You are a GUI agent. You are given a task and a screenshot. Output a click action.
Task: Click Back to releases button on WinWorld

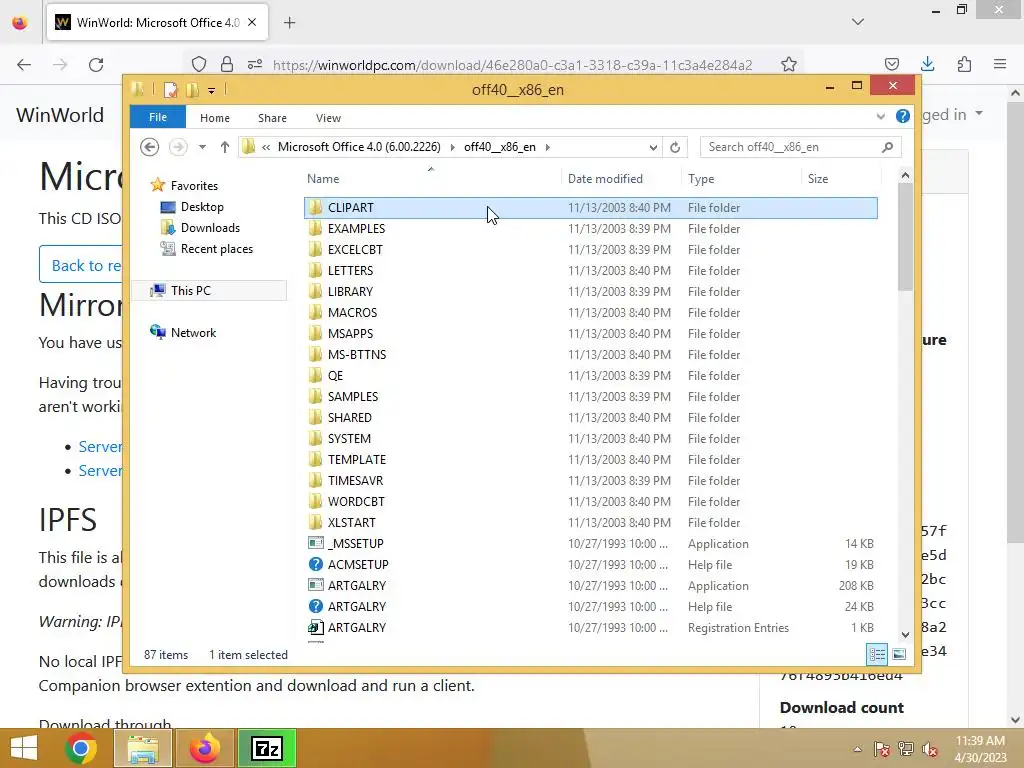(82, 265)
